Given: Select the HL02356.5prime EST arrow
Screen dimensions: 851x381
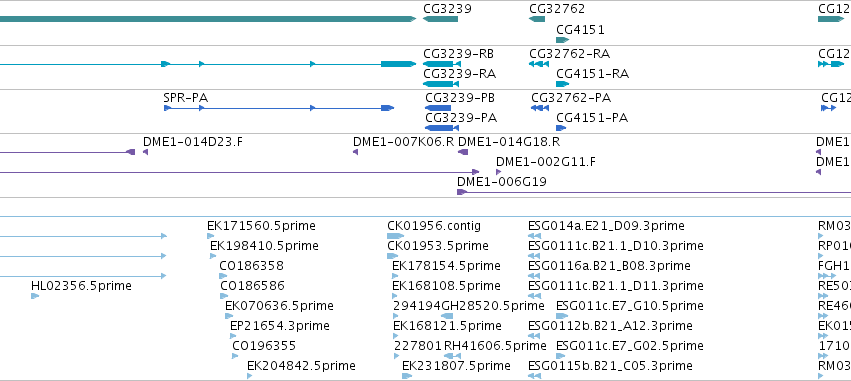Looking at the screenshot, I should pyautogui.click(x=35, y=296).
